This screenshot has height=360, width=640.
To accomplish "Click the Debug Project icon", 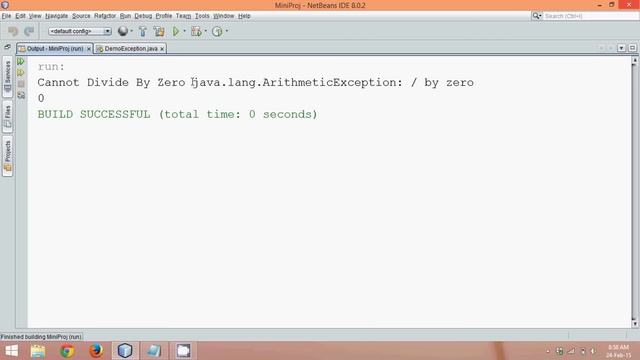I will [x=197, y=31].
